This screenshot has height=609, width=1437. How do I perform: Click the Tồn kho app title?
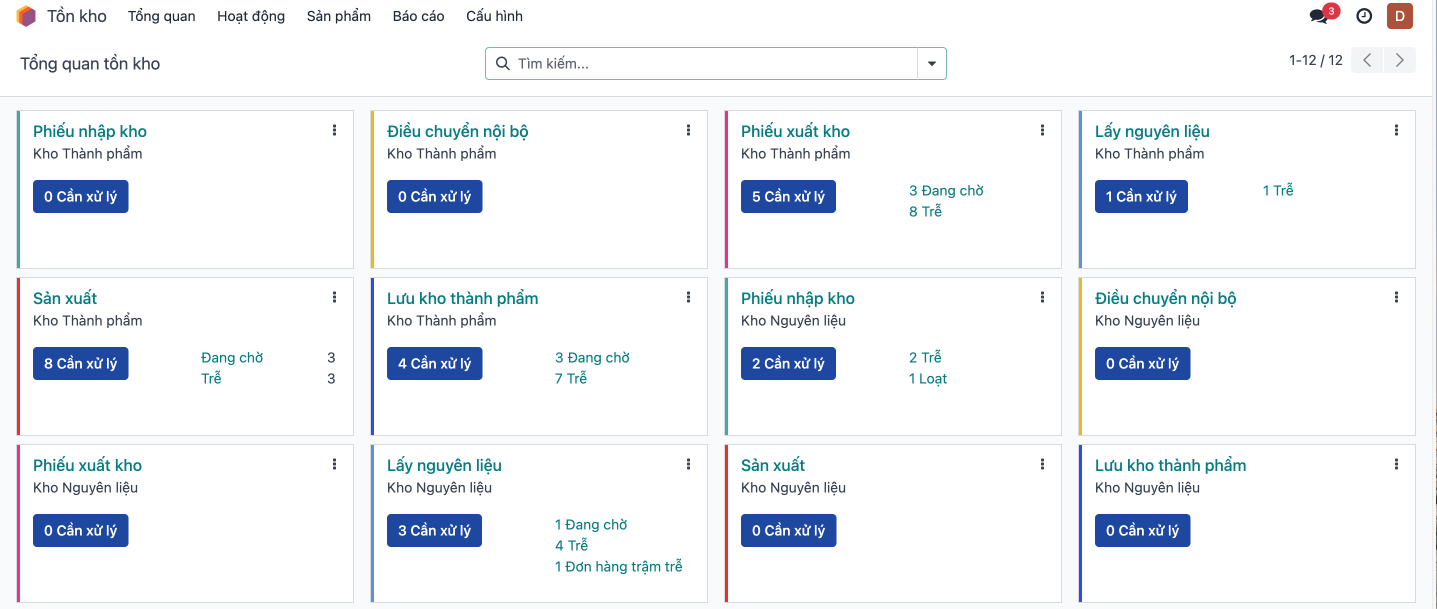77,16
